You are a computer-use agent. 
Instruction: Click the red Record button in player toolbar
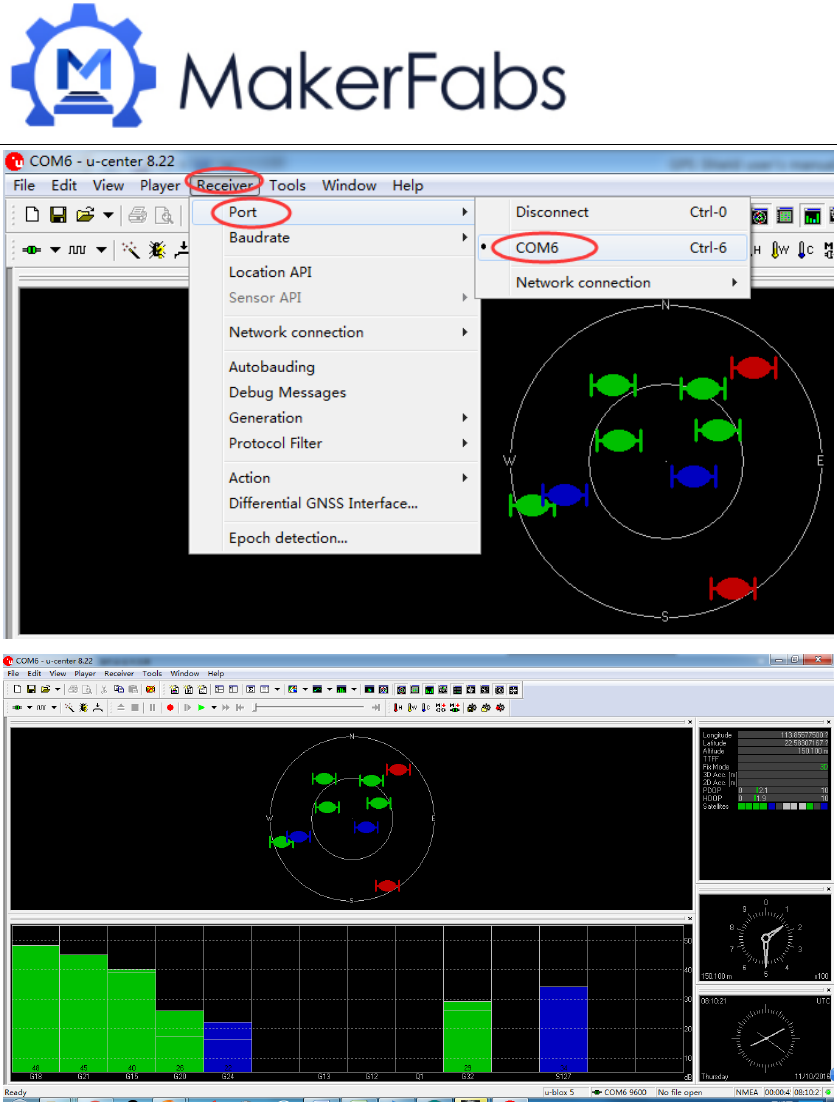point(170,708)
